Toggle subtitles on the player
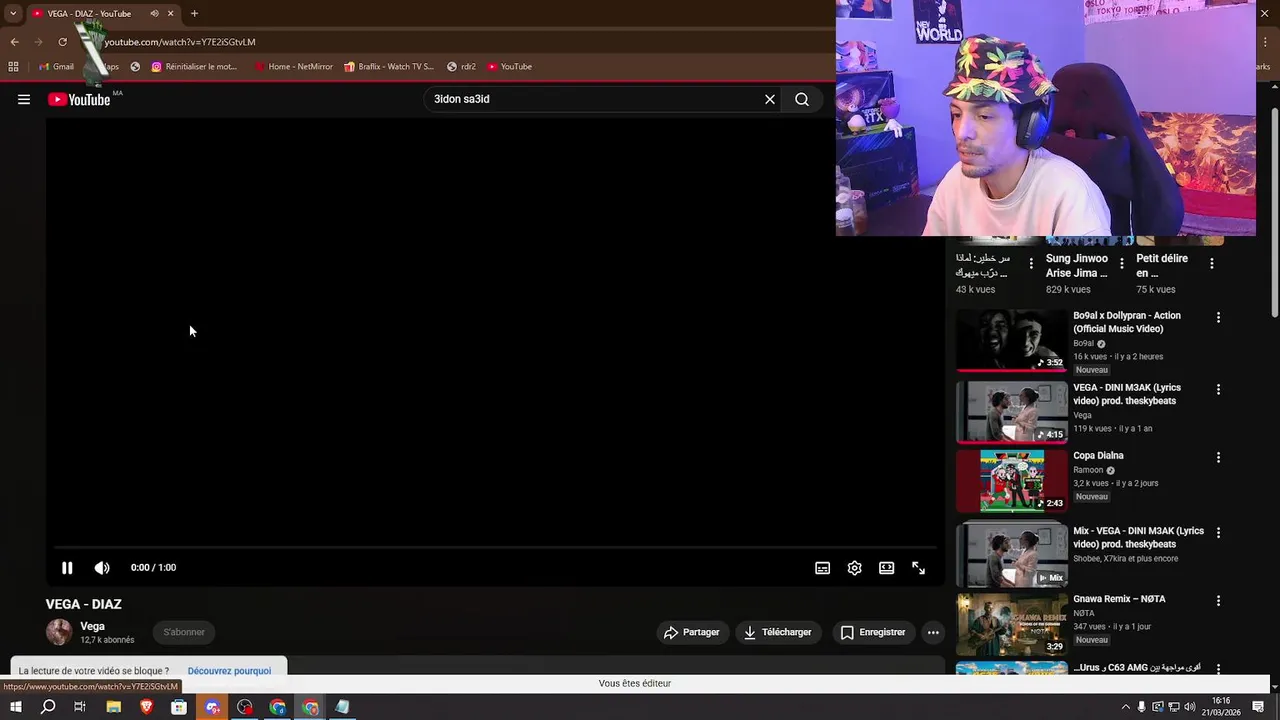Image resolution: width=1280 pixels, height=720 pixels. click(822, 568)
